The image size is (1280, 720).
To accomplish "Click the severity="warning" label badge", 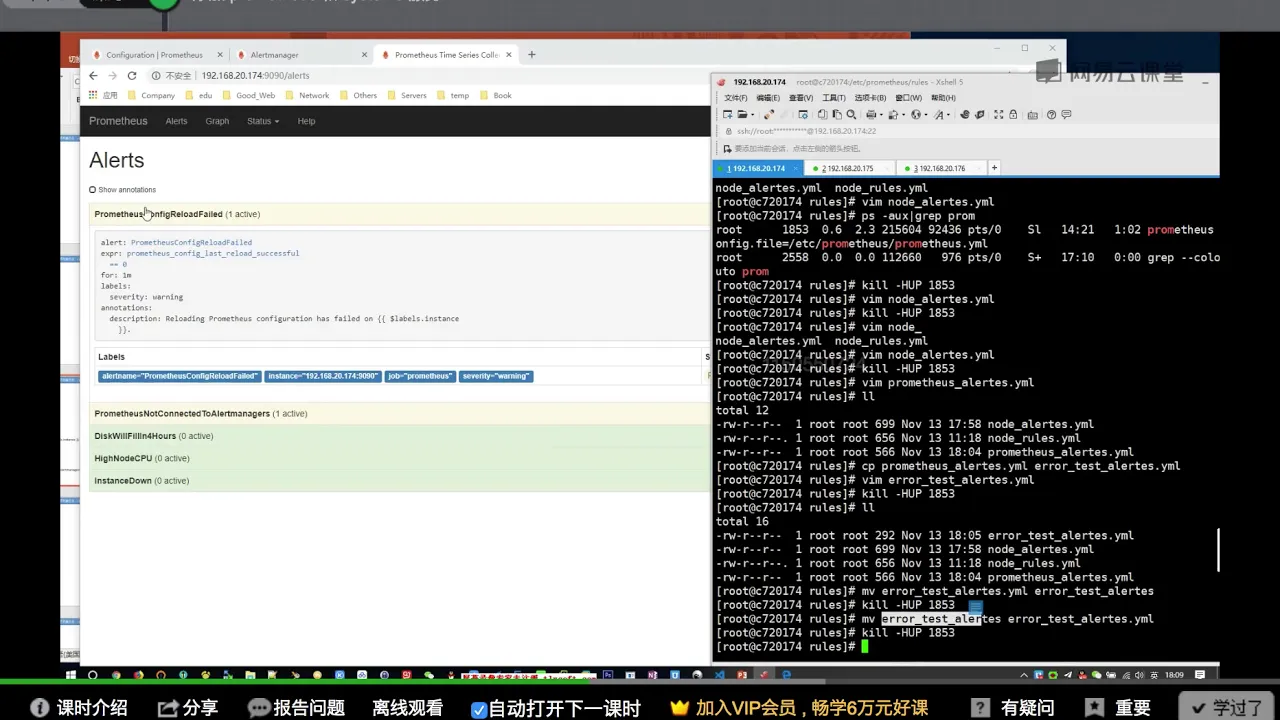I will pos(496,376).
